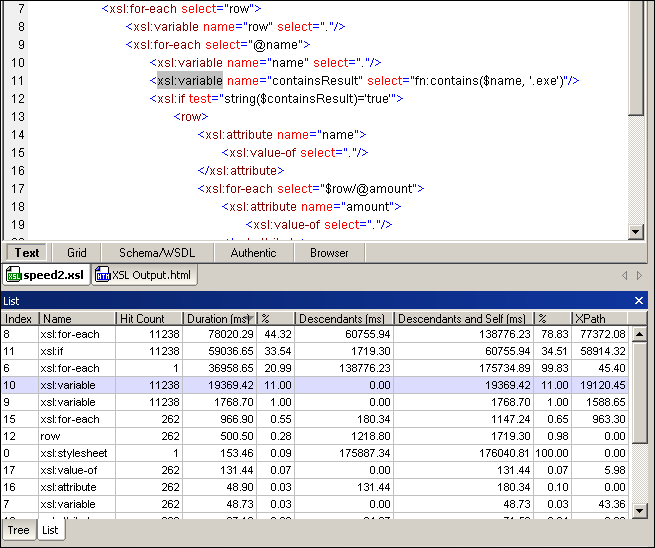Click the speed2.xsl file tab icon
655x548 pixels.
click(x=15, y=275)
